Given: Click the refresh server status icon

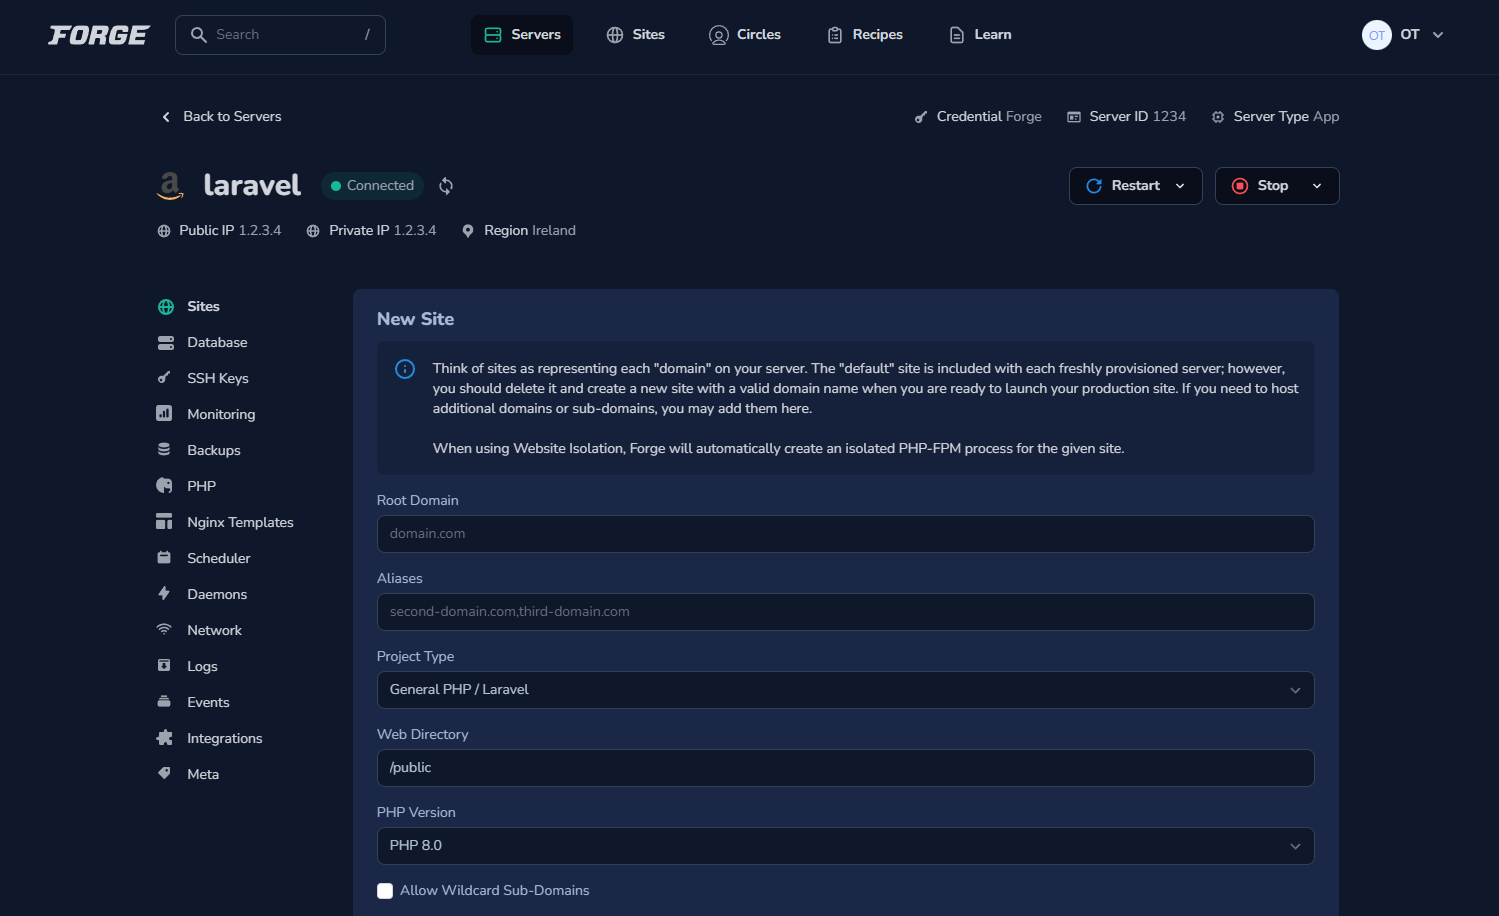Looking at the screenshot, I should [446, 186].
